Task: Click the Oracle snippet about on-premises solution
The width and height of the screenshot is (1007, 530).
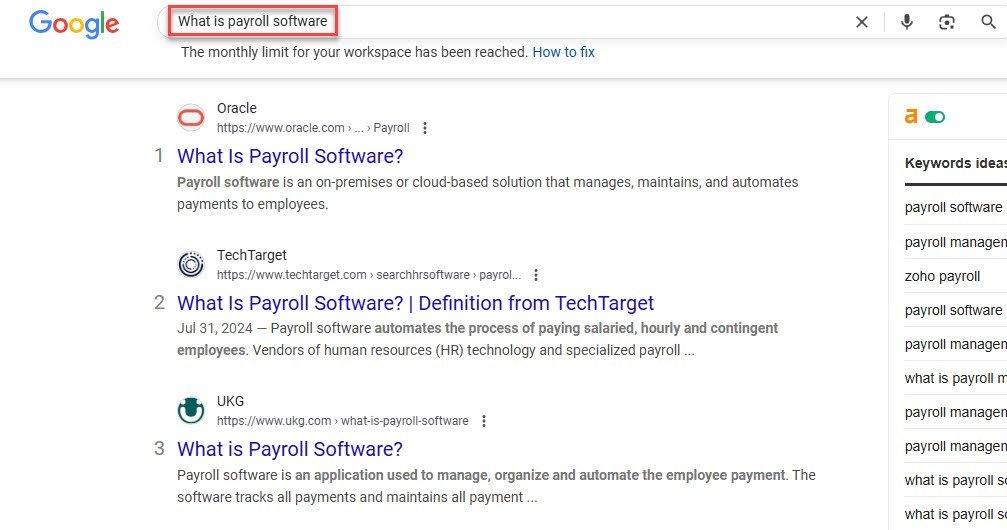Action: click(x=487, y=193)
